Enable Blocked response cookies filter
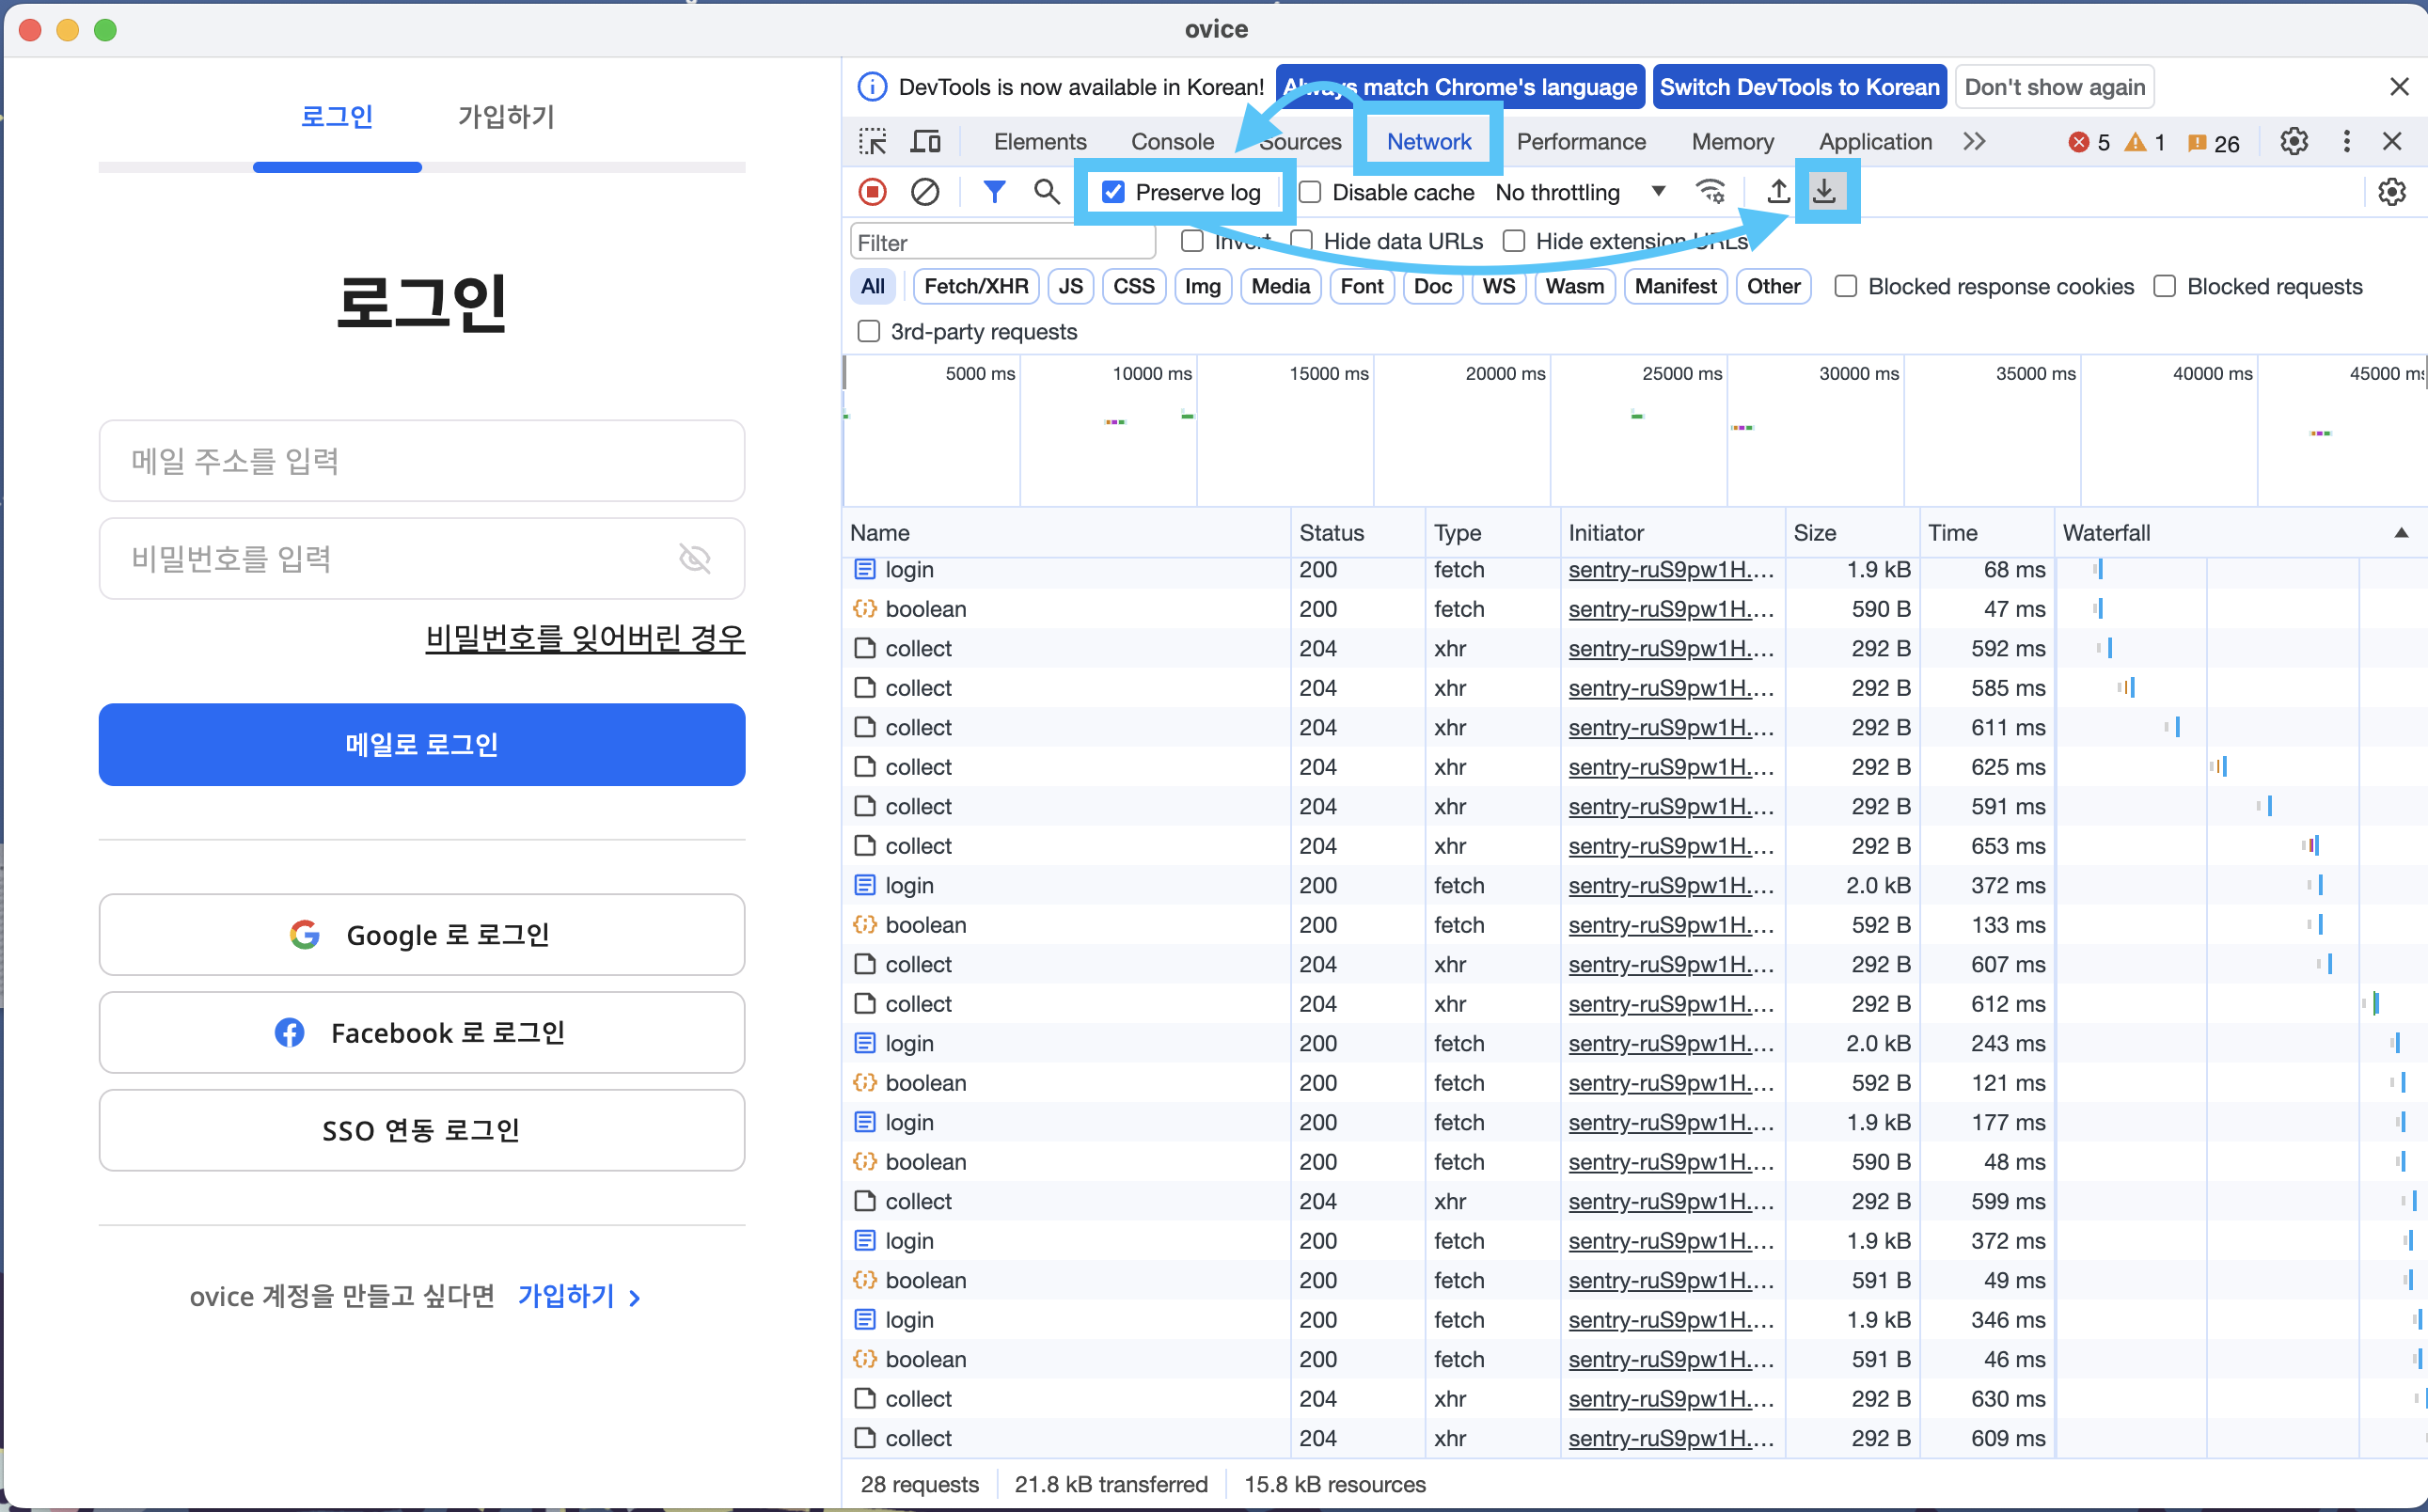 click(1846, 287)
